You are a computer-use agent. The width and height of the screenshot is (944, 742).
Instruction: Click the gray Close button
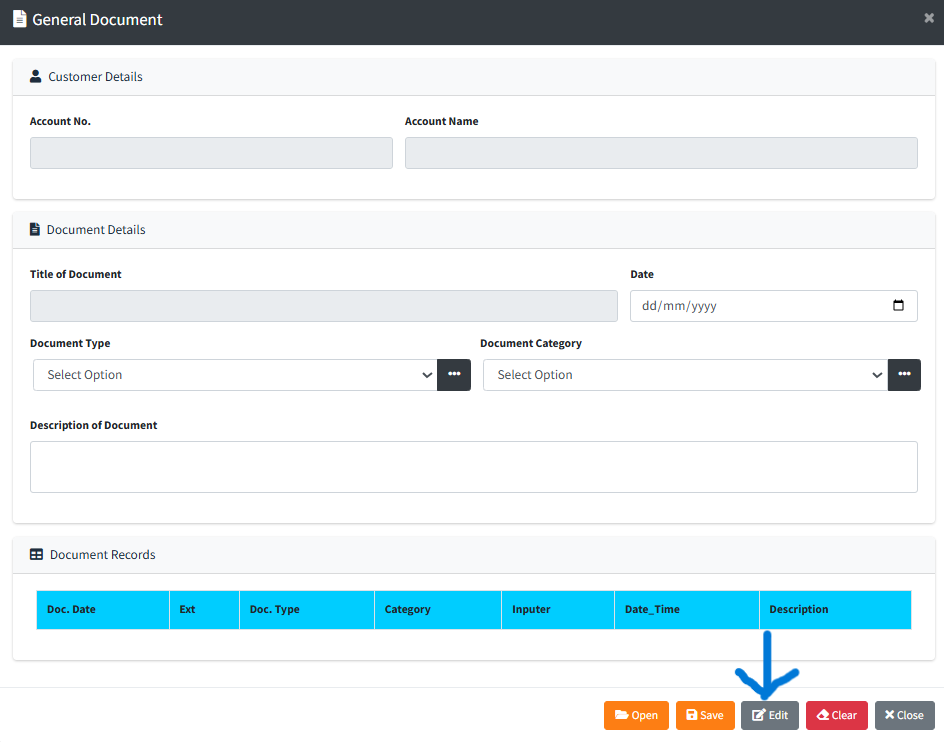(904, 715)
